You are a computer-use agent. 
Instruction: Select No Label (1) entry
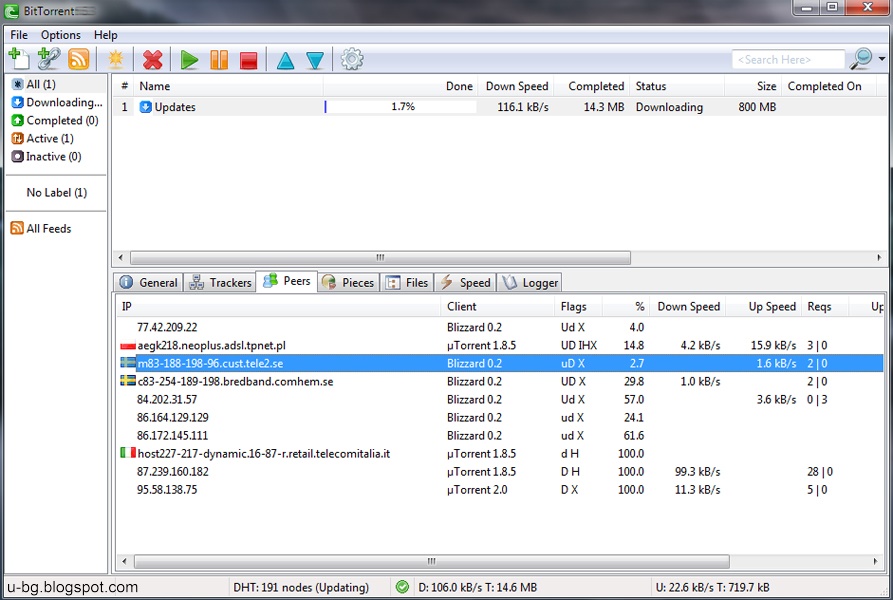point(56,192)
